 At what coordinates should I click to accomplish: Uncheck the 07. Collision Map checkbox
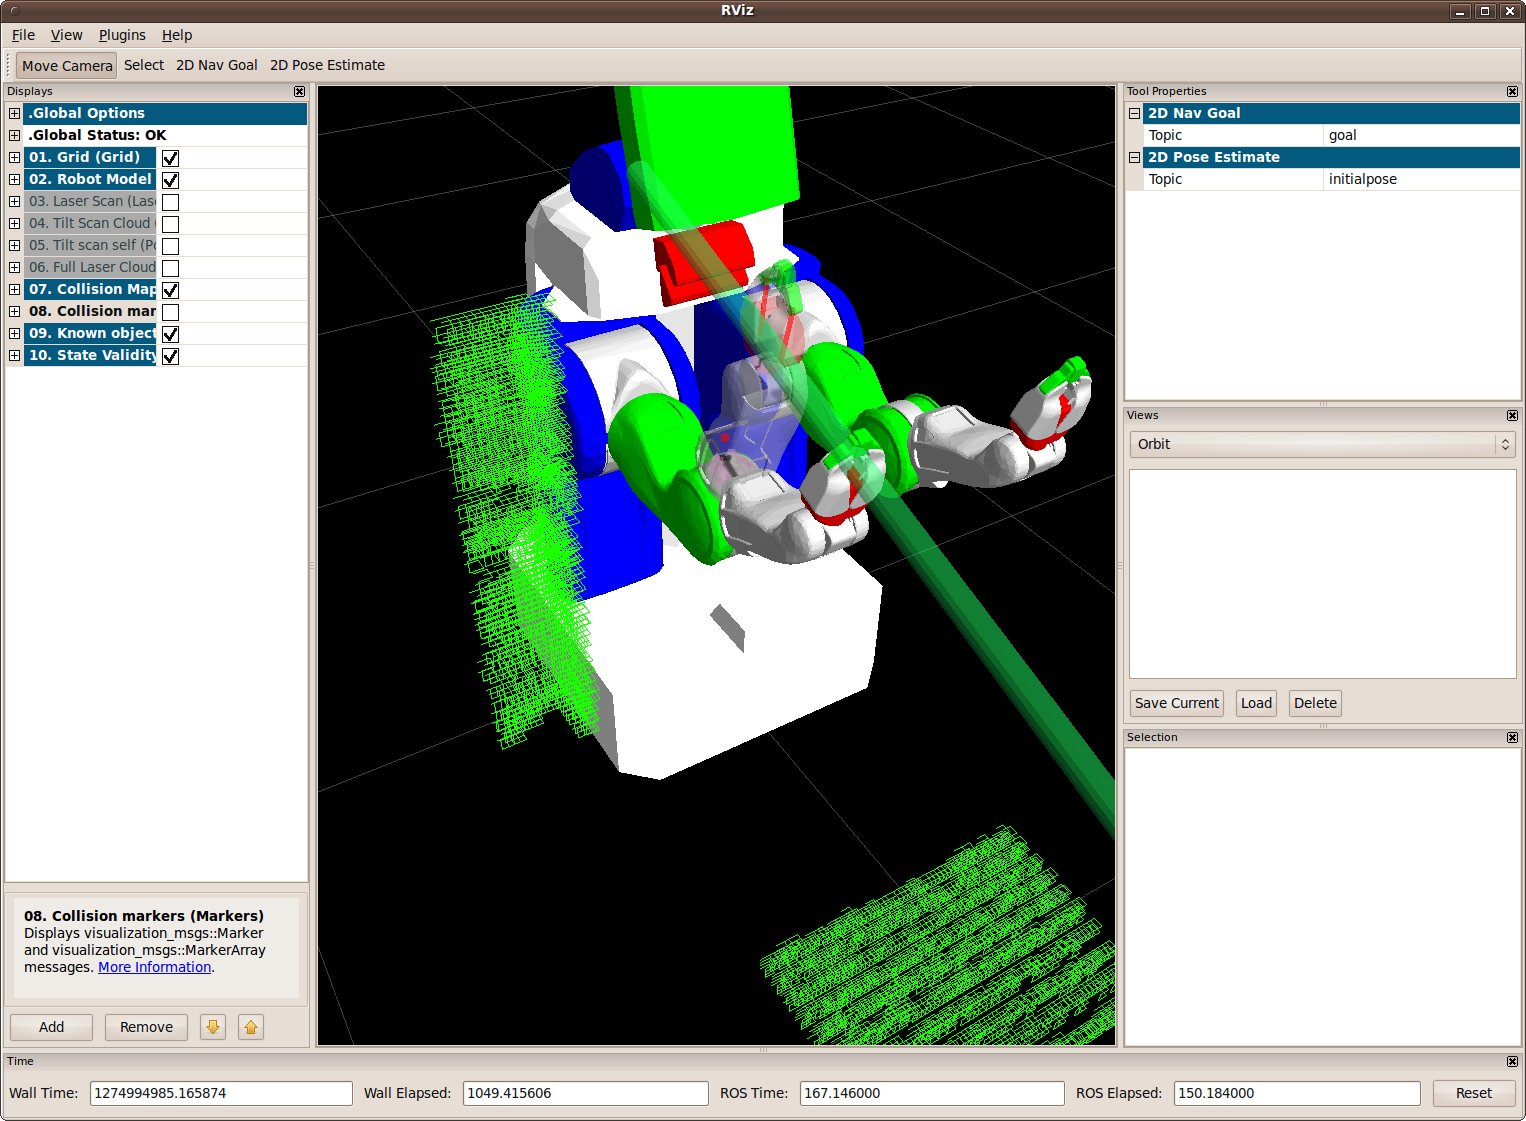pos(171,290)
